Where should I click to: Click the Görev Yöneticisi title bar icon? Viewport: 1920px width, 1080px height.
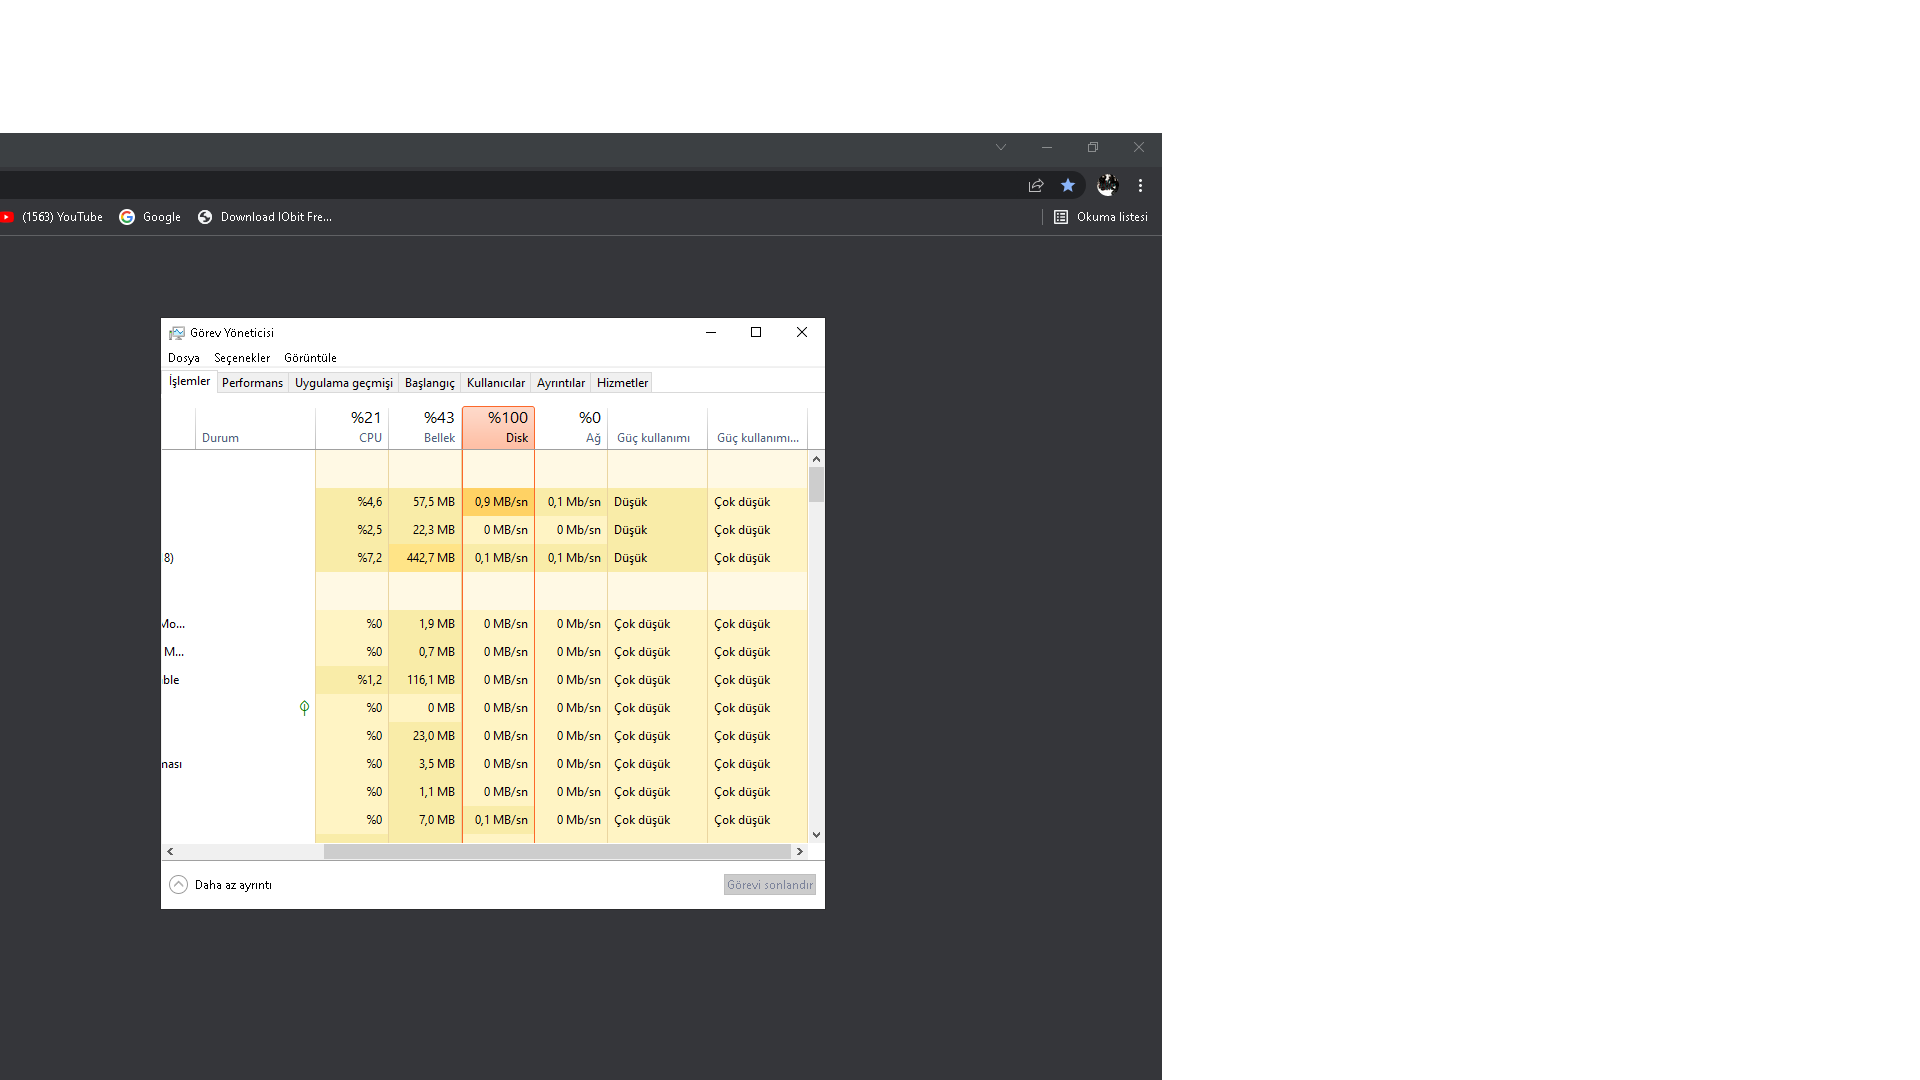click(177, 333)
